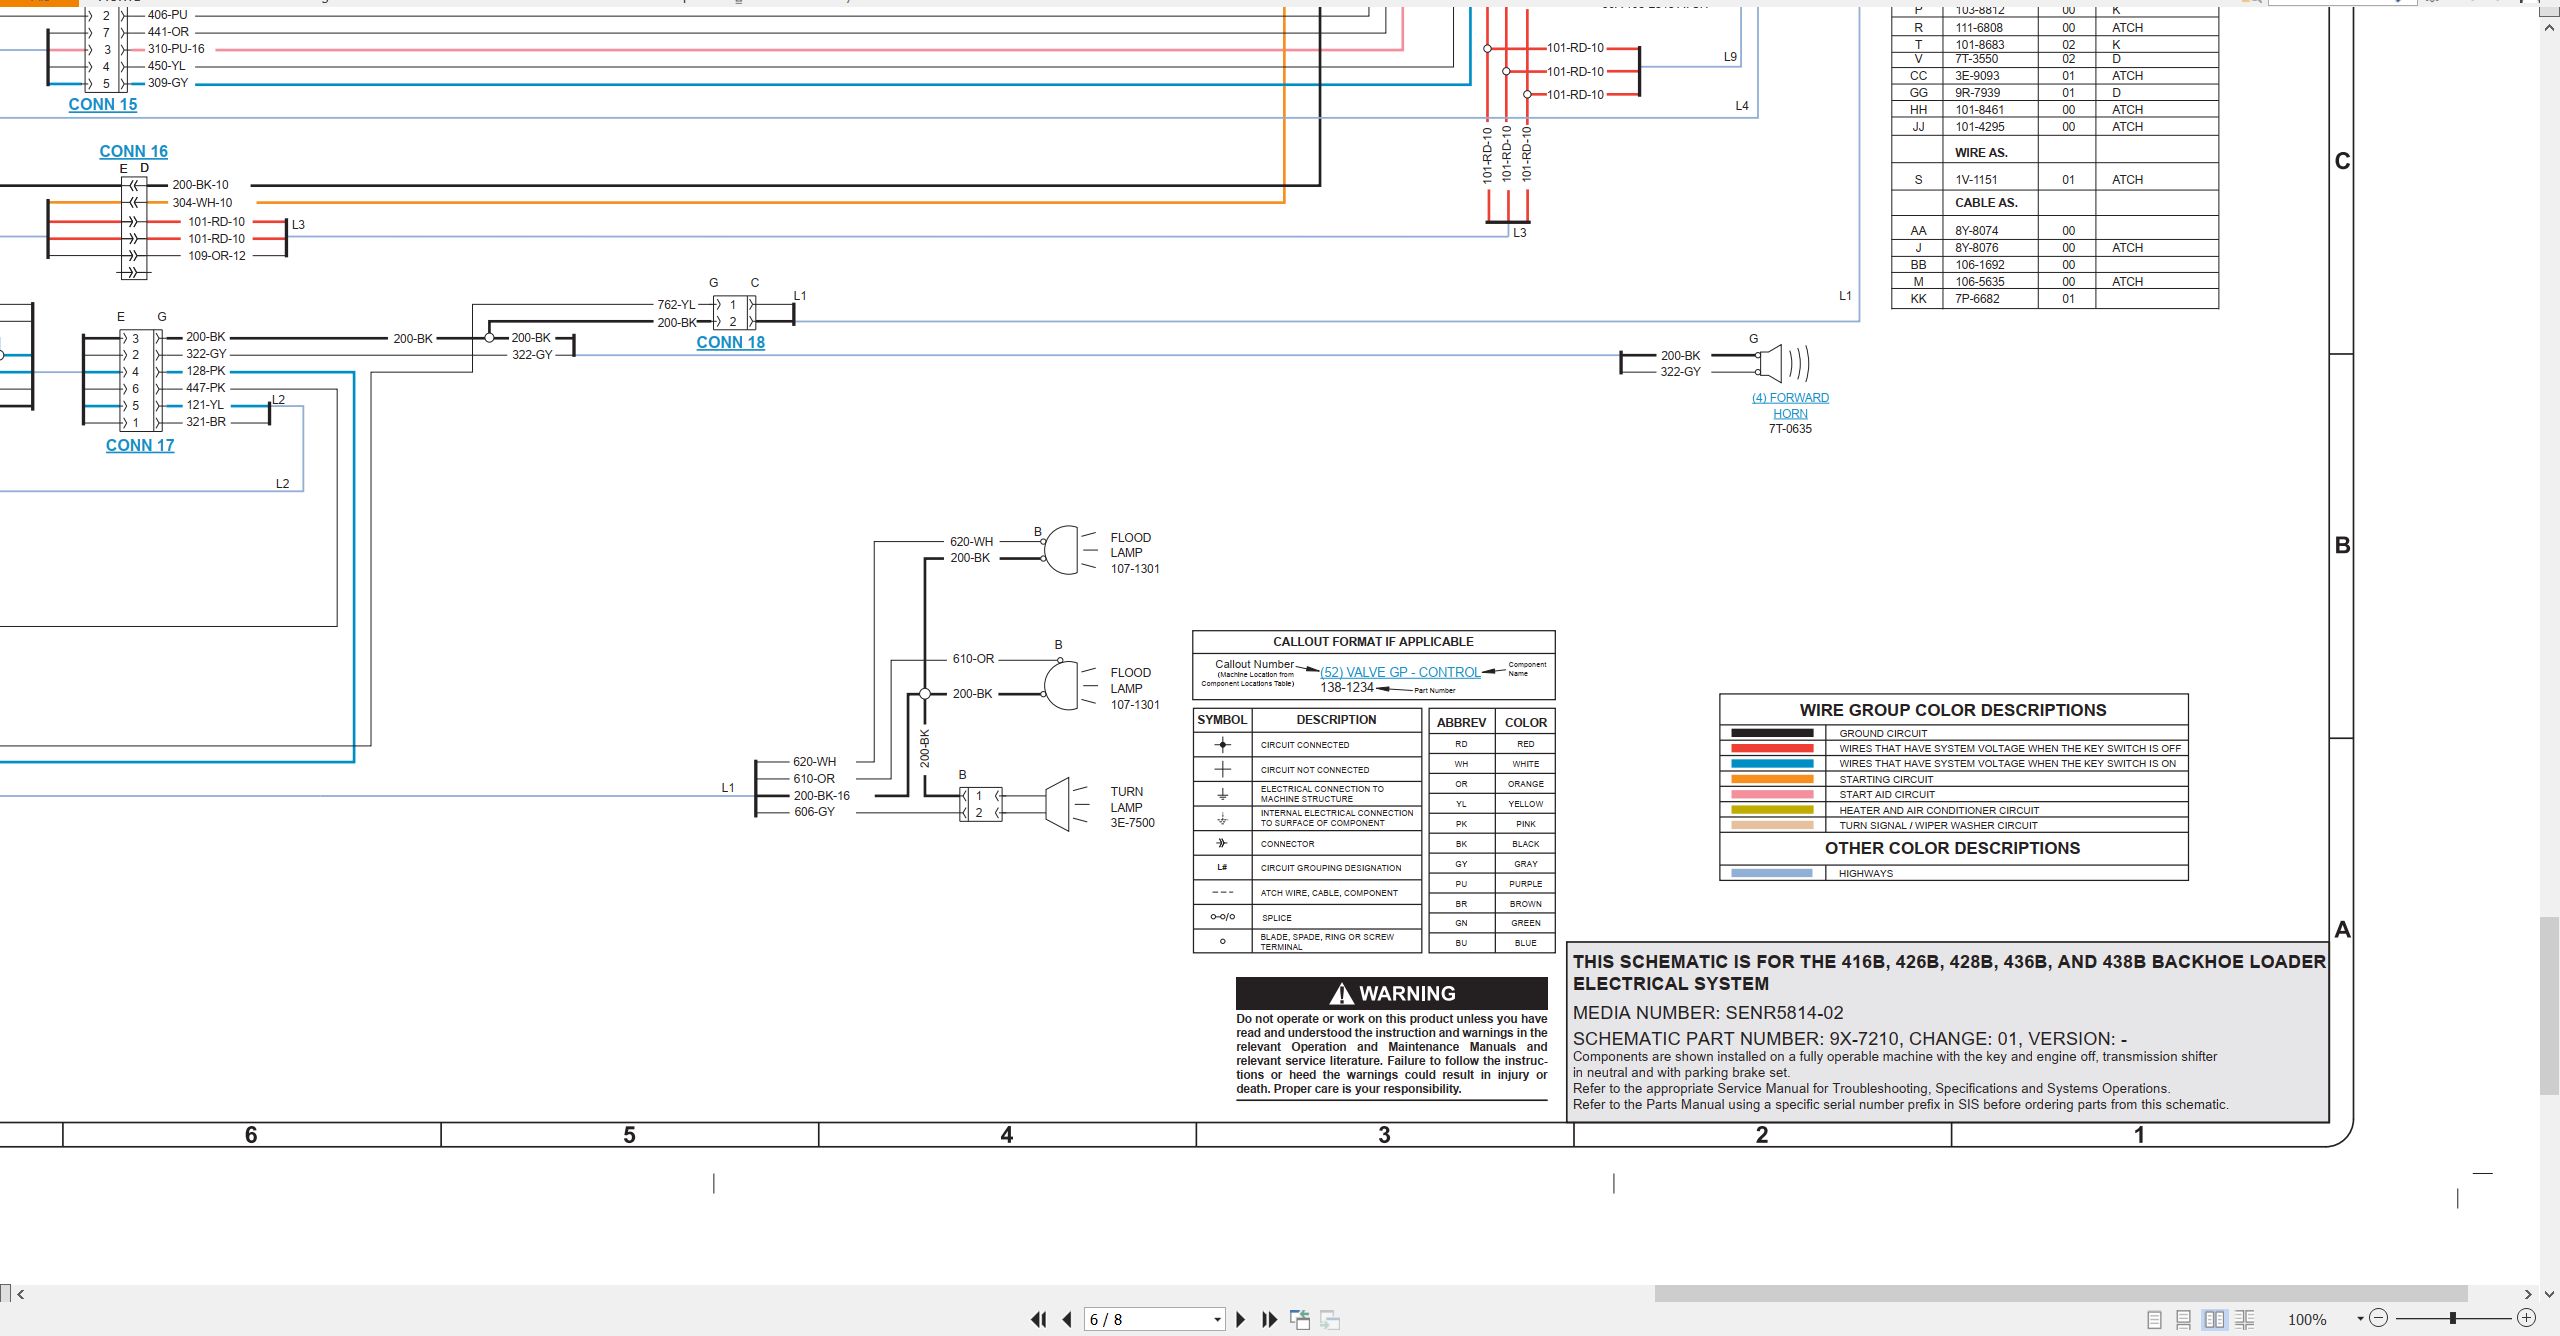Image resolution: width=2560 pixels, height=1336 pixels.
Task: Open the page number 6 / 8 dropdown
Action: point(1217,1320)
